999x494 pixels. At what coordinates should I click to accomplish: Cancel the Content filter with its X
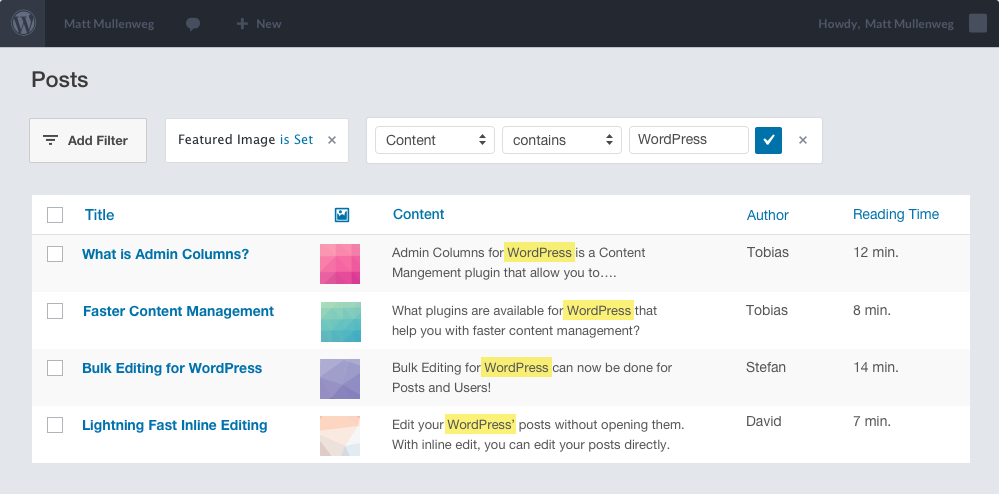pyautogui.click(x=803, y=140)
